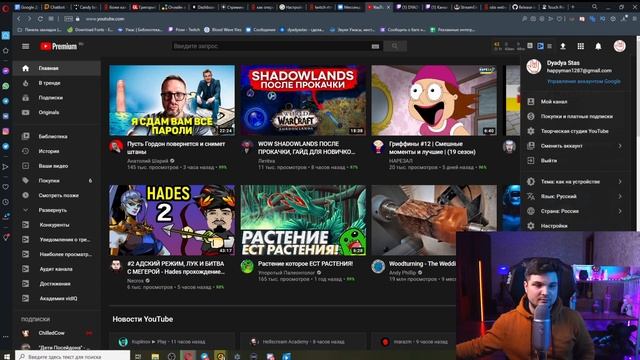The width and height of the screenshot is (640, 360).
Task: Expand the sidebar list with Развернуть
Action: click(x=56, y=210)
